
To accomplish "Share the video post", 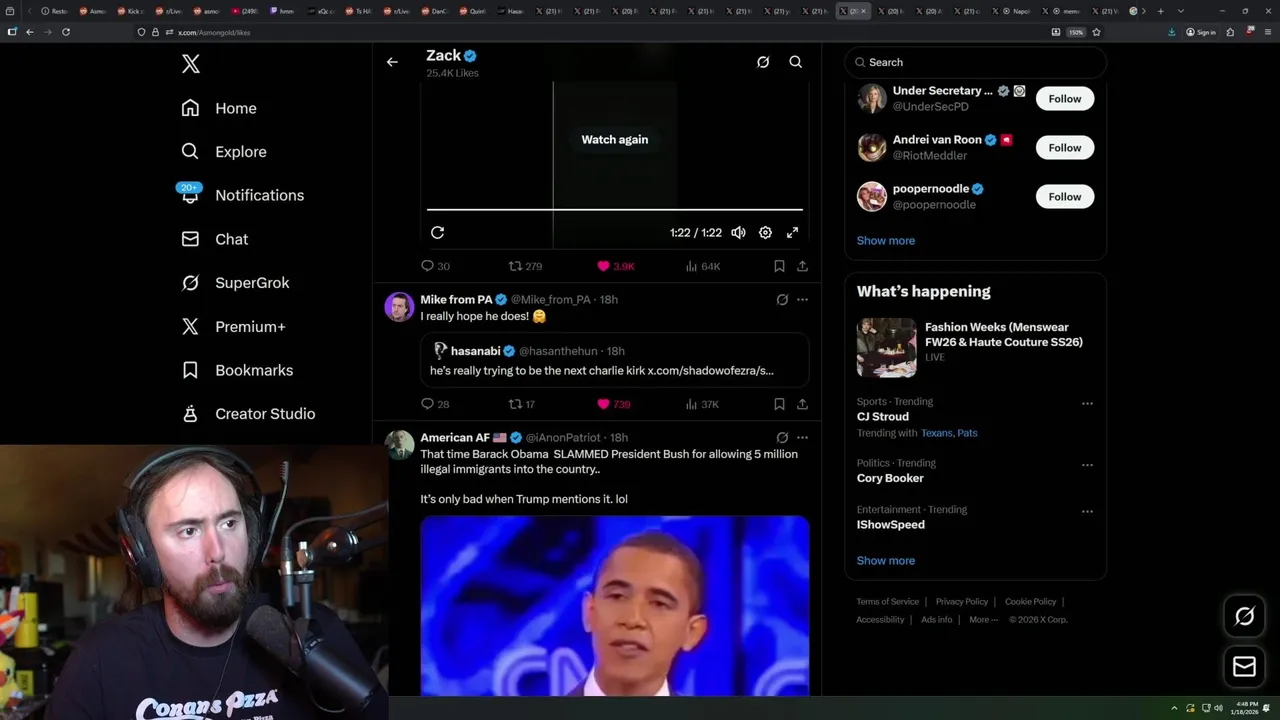I will (802, 266).
